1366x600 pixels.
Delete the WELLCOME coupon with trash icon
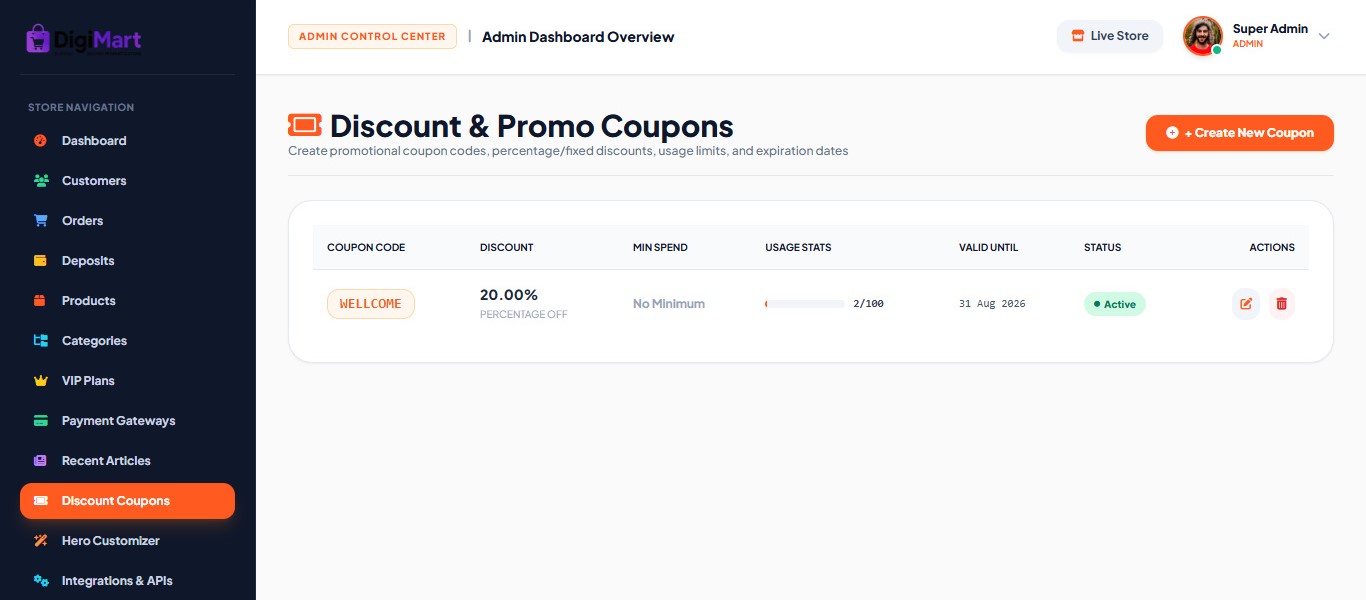pos(1282,304)
